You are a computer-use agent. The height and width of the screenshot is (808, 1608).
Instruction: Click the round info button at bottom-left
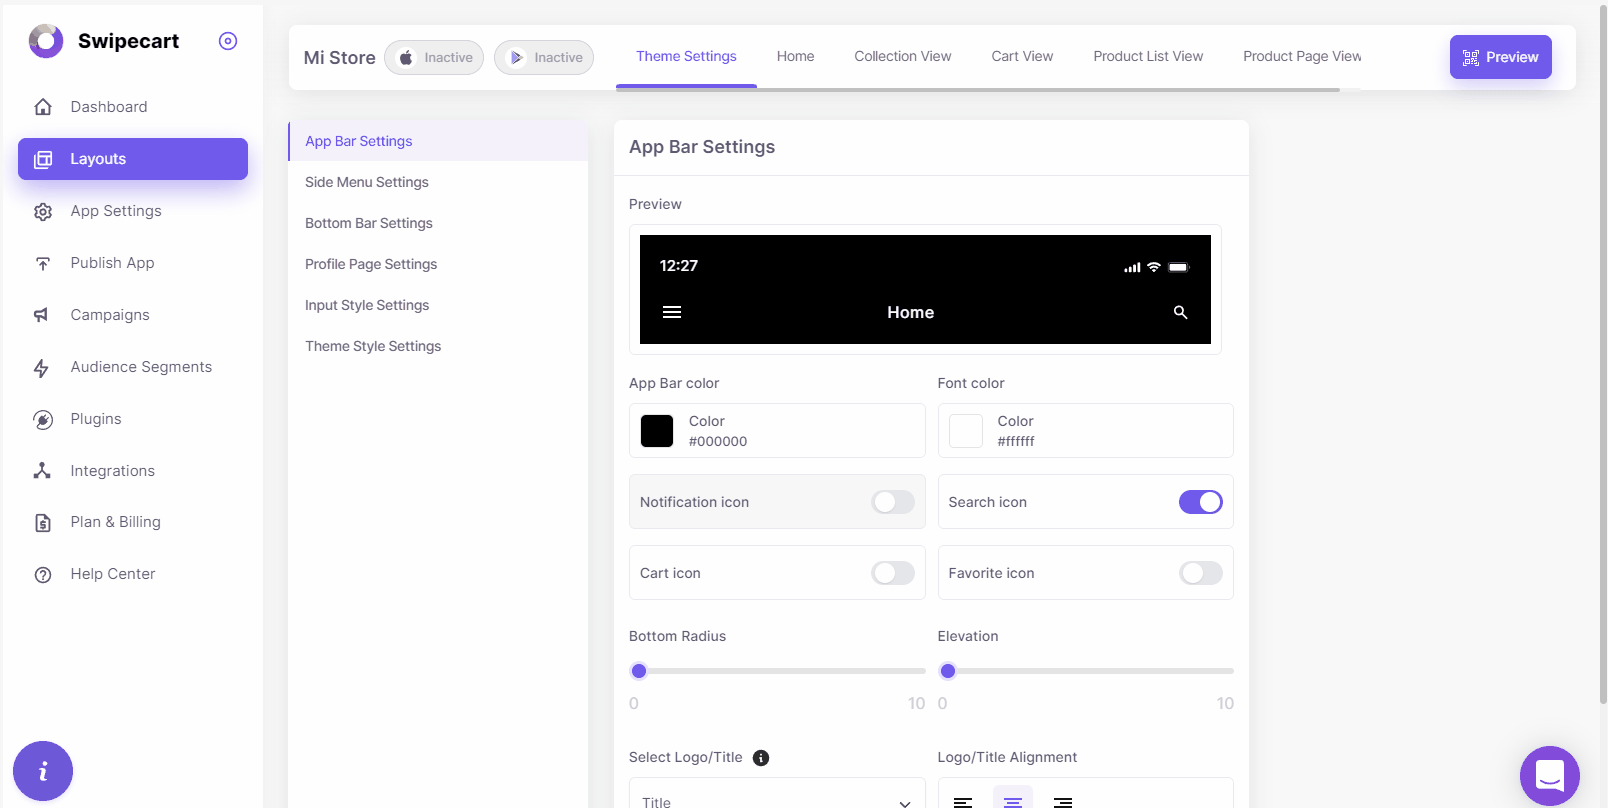(x=43, y=771)
